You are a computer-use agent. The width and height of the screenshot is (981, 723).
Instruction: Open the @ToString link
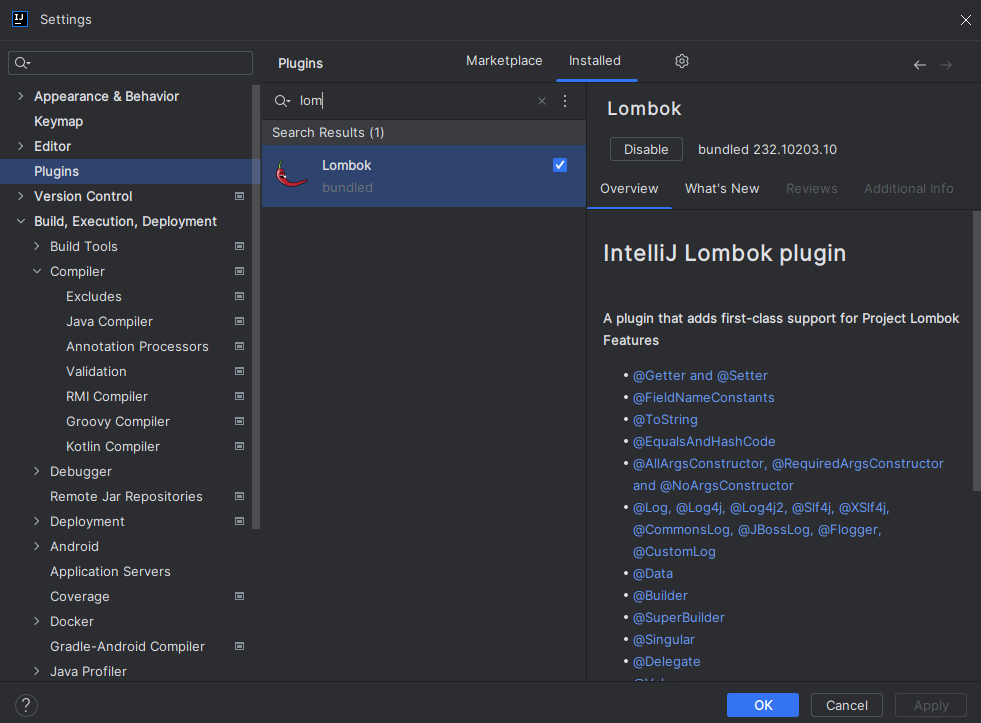665,420
